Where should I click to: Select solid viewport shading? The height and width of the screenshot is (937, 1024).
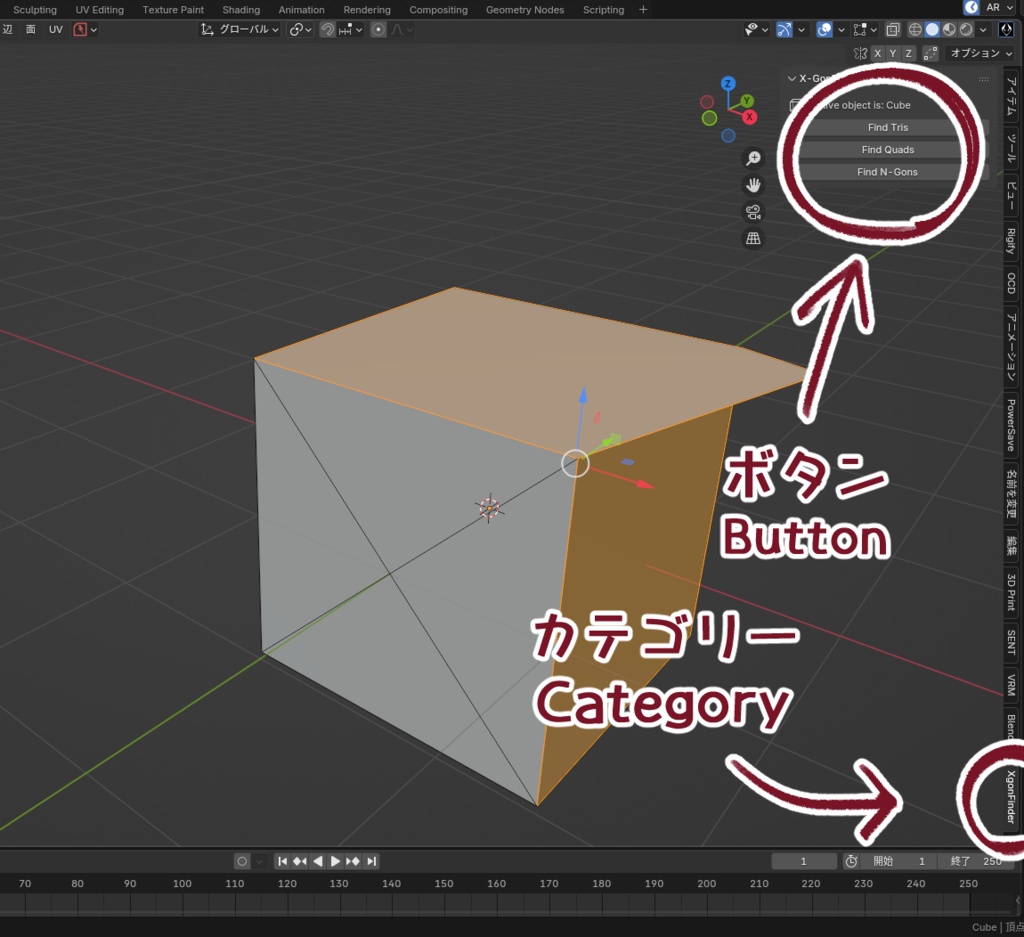tap(932, 29)
